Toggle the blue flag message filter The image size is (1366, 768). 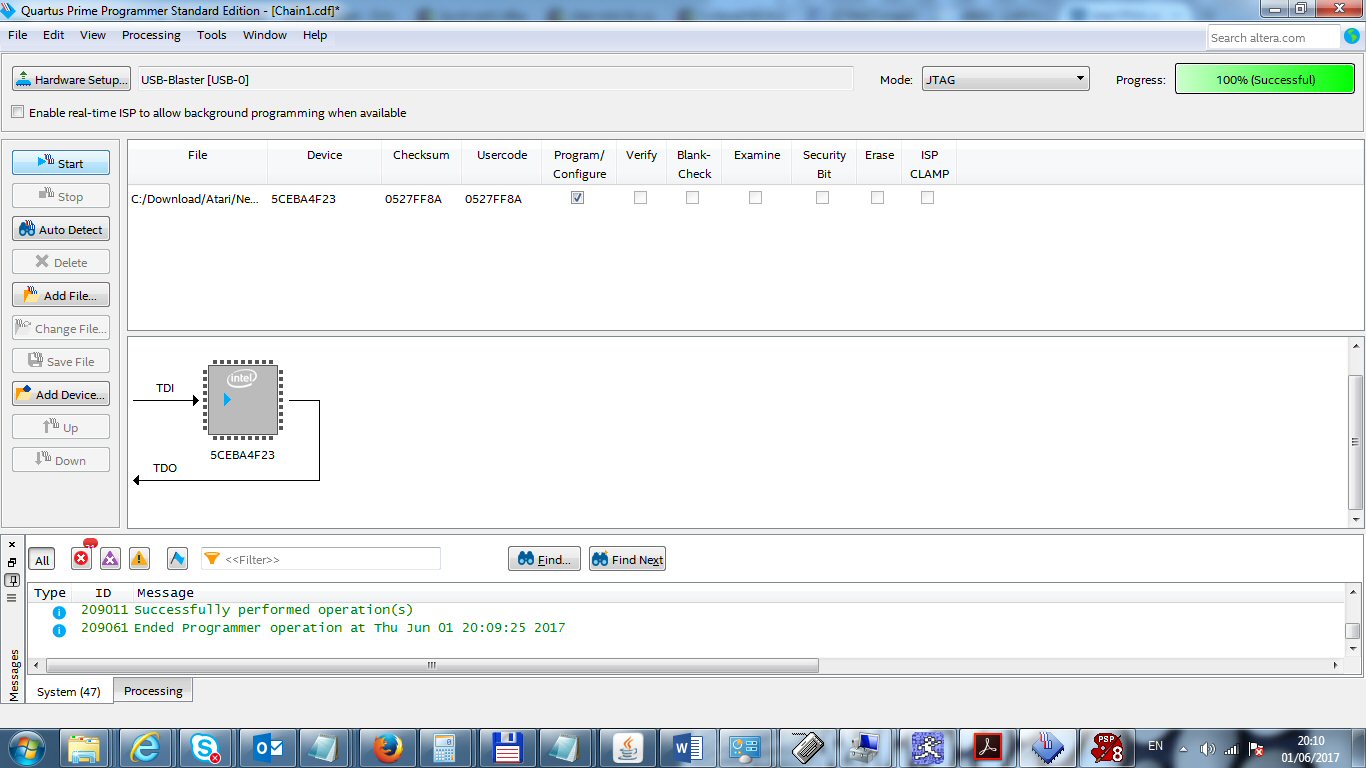pos(177,559)
